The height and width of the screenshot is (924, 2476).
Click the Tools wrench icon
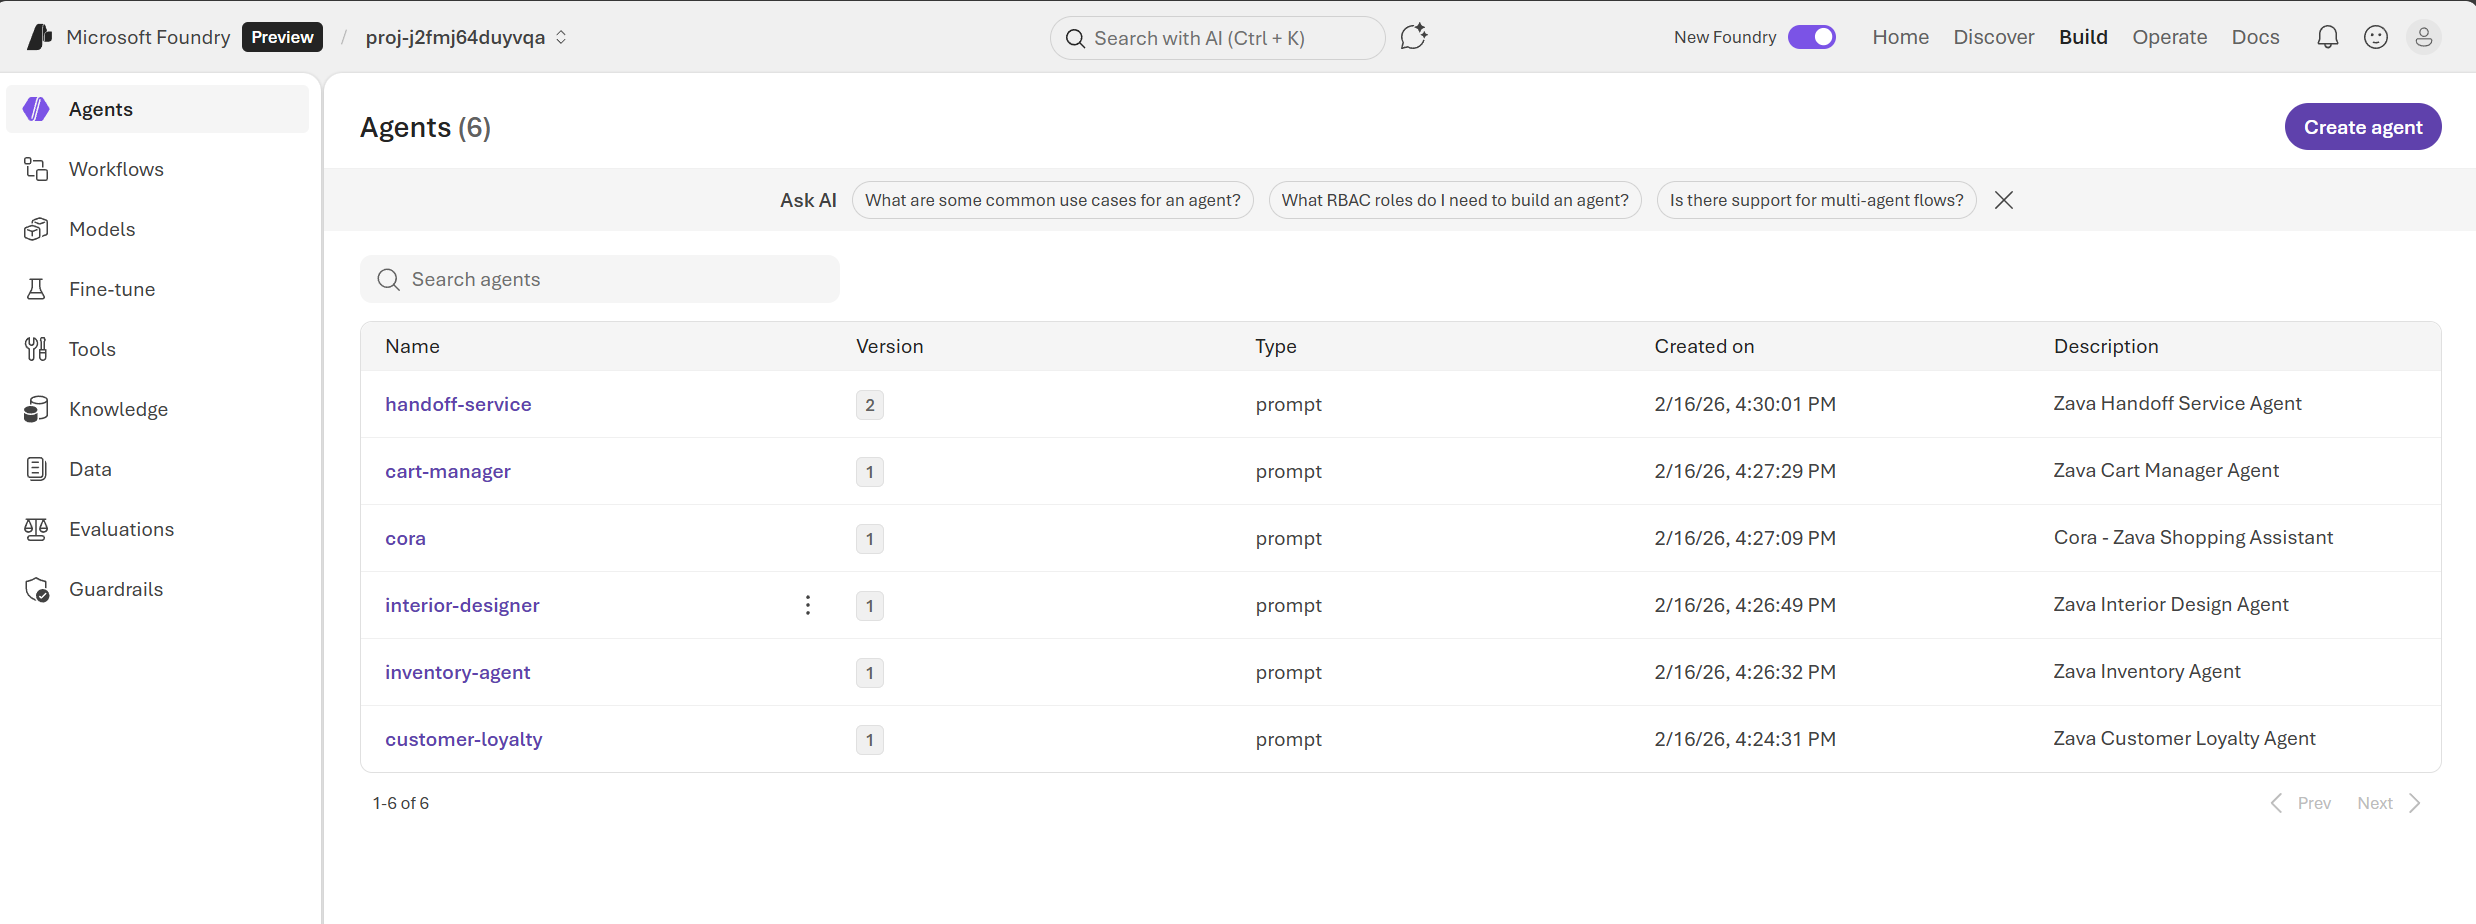[36, 349]
